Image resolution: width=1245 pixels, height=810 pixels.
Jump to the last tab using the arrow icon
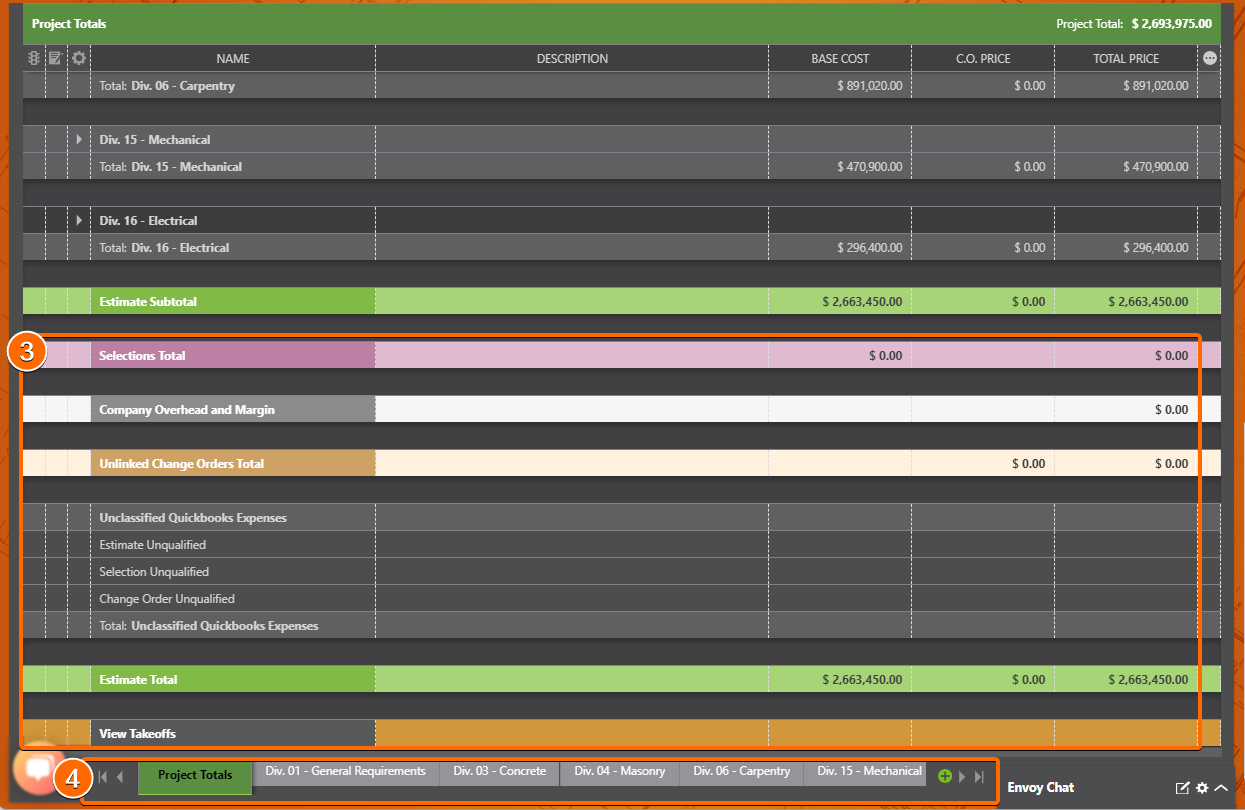point(978,776)
